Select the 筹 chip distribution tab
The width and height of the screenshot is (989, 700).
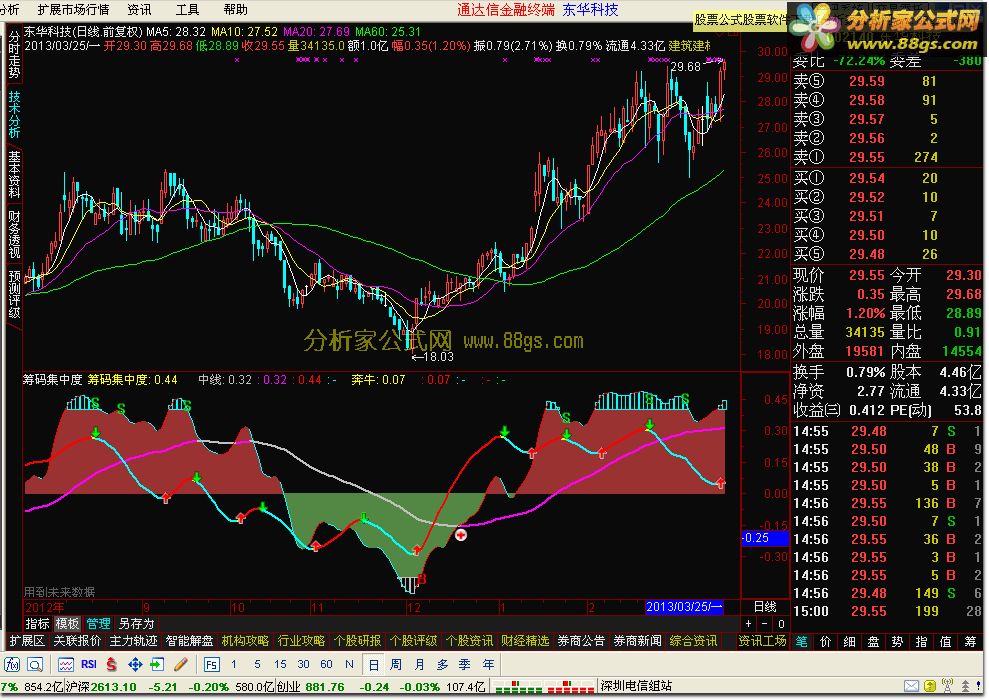click(x=970, y=641)
